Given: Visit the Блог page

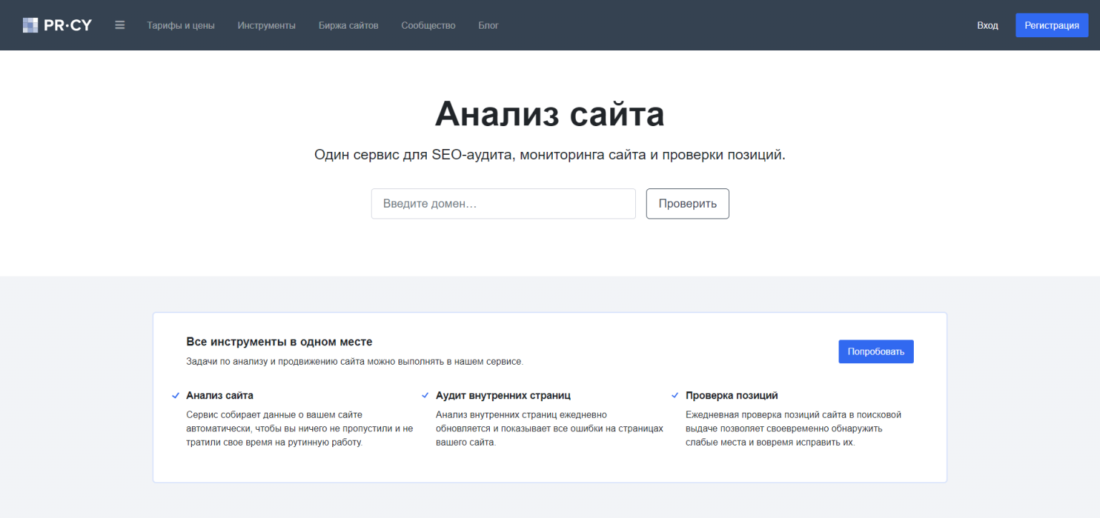Looking at the screenshot, I should coord(488,25).
